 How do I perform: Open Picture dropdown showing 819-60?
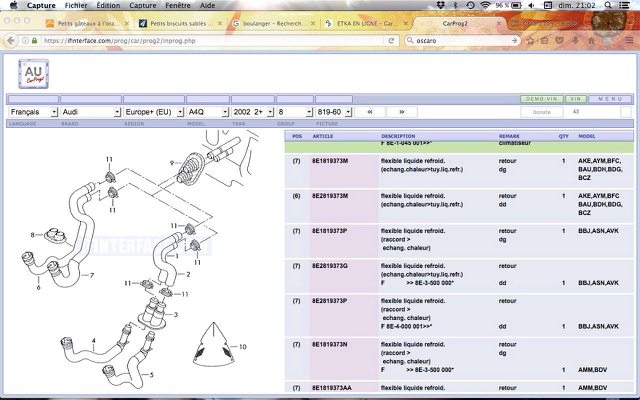point(334,112)
